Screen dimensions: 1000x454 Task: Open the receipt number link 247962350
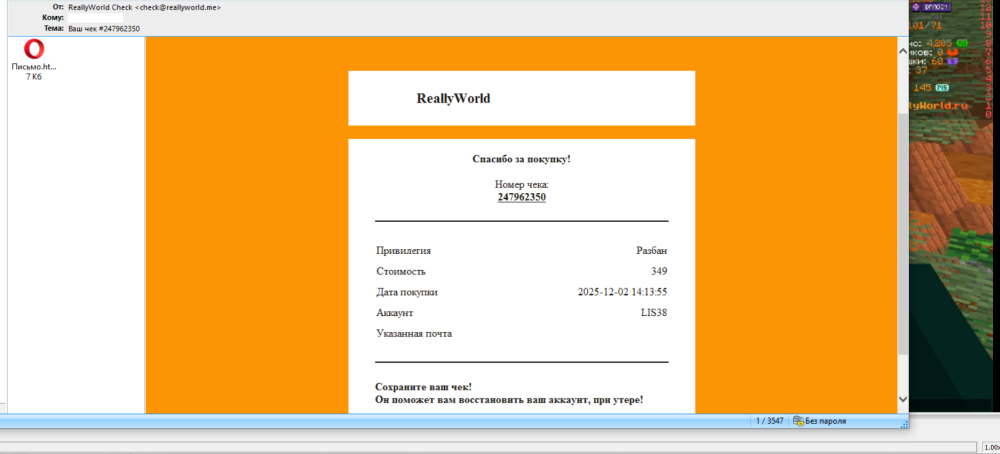coord(521,197)
